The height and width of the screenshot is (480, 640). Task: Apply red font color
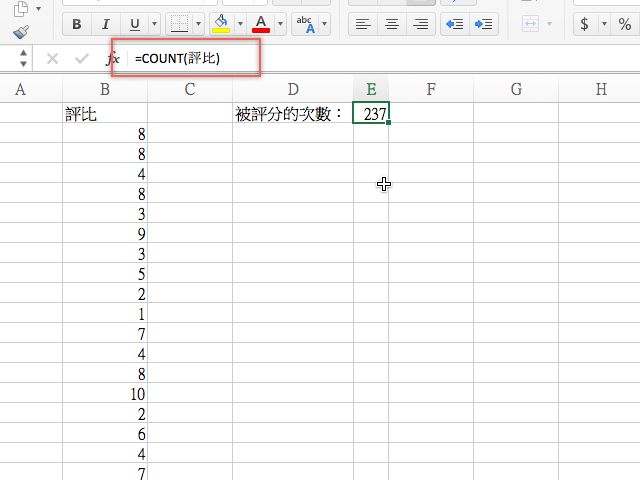tap(261, 24)
